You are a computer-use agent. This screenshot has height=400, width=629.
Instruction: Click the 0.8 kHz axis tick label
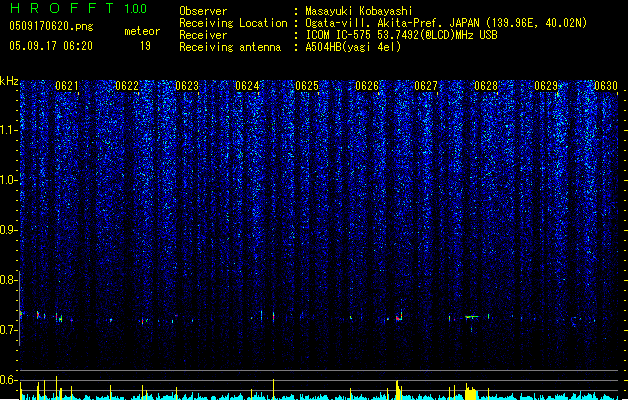(x=8, y=280)
